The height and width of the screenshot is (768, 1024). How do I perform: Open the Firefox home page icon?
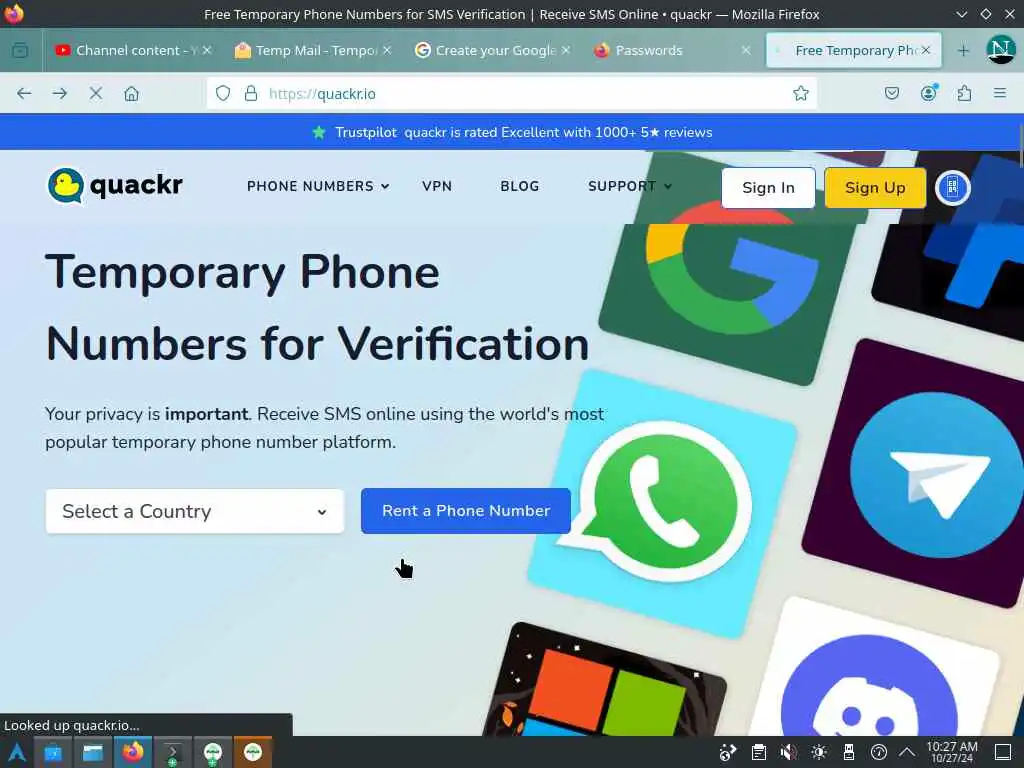[x=131, y=93]
